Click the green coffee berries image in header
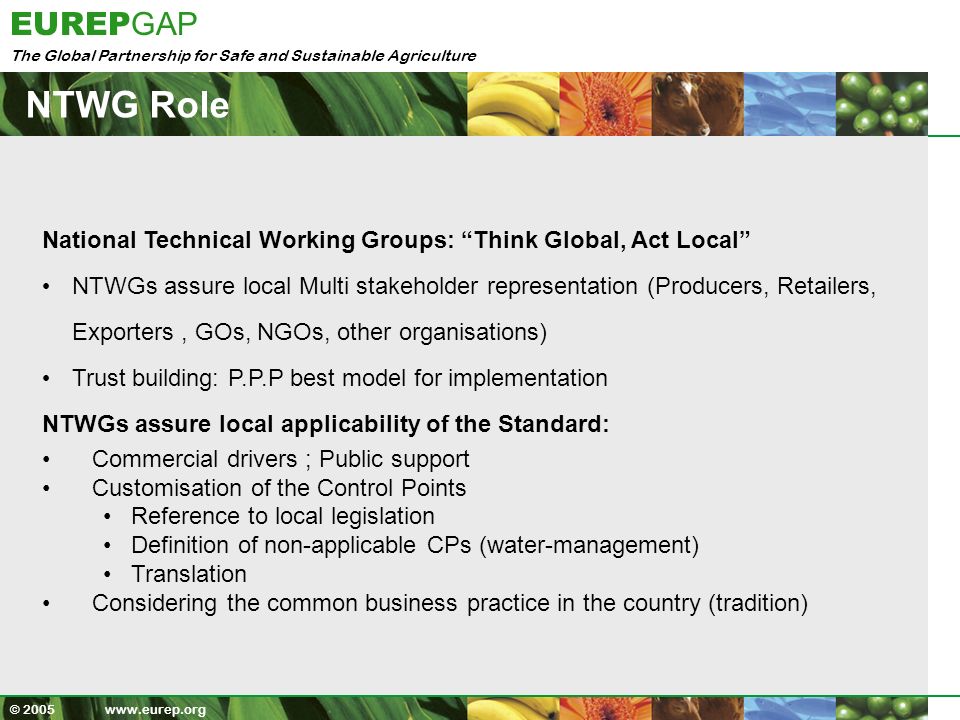This screenshot has height=720, width=960. click(x=882, y=103)
